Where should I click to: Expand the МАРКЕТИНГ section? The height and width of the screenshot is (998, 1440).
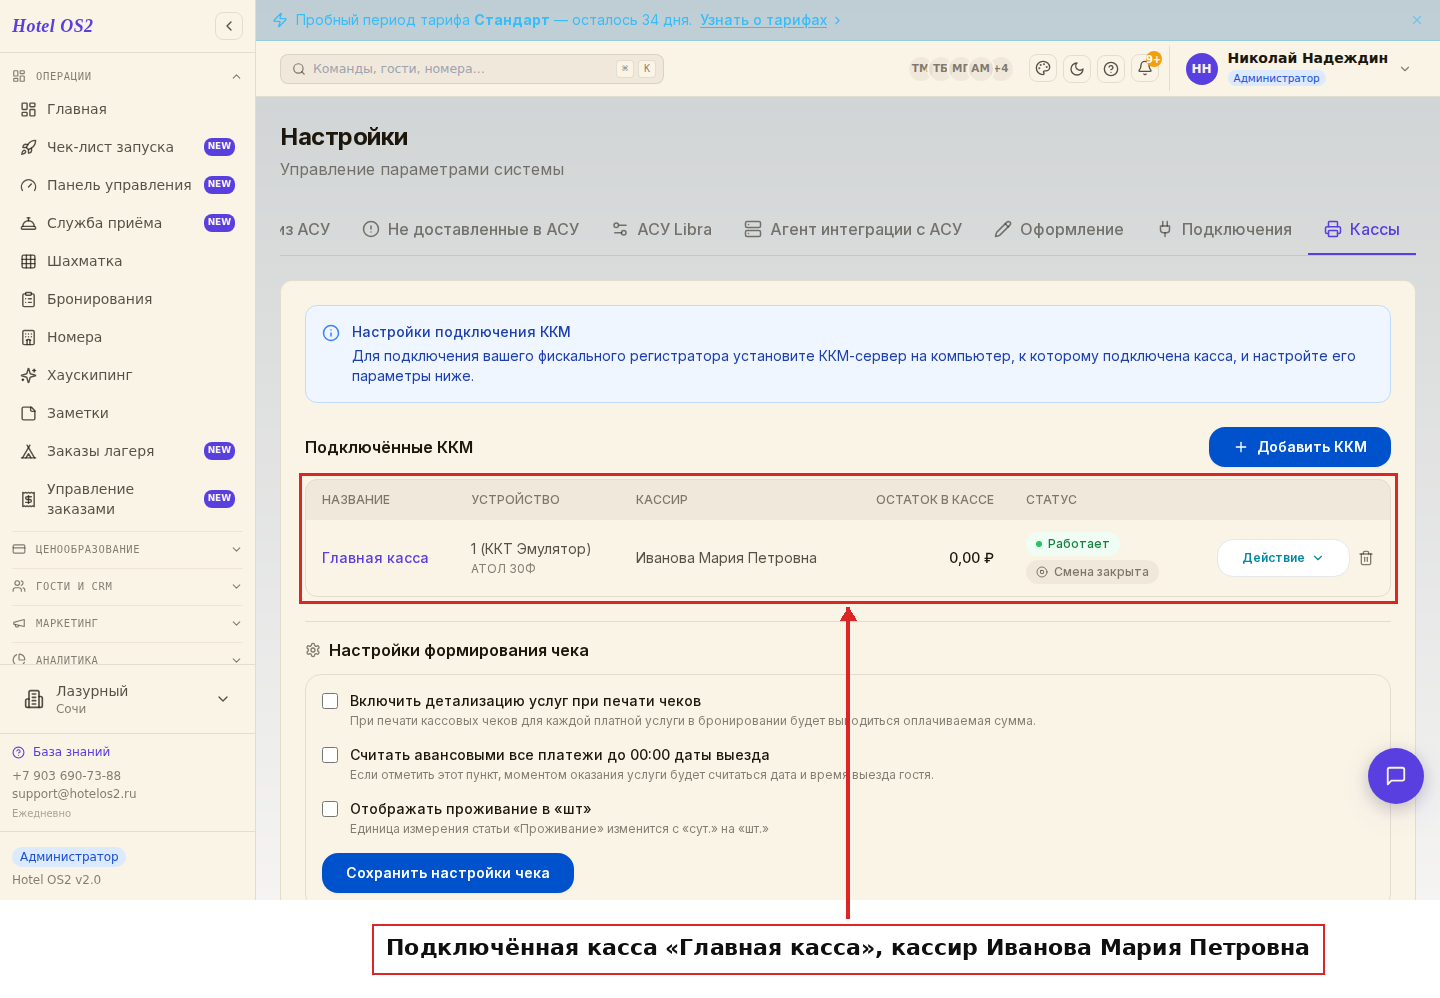pos(127,623)
